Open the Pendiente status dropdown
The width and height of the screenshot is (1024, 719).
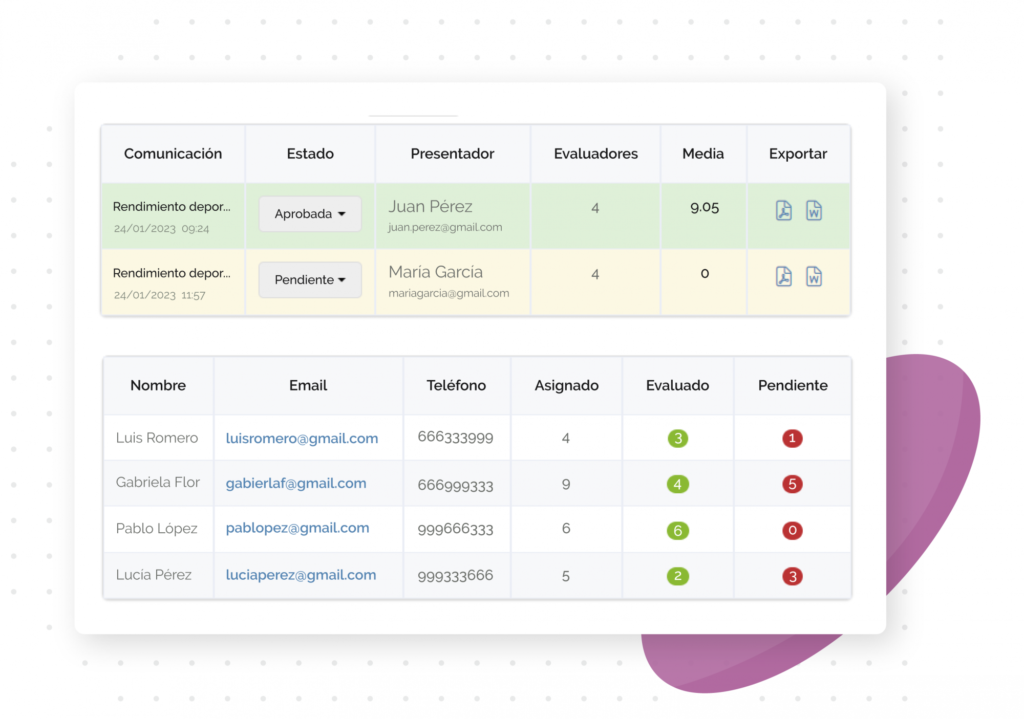click(310, 280)
